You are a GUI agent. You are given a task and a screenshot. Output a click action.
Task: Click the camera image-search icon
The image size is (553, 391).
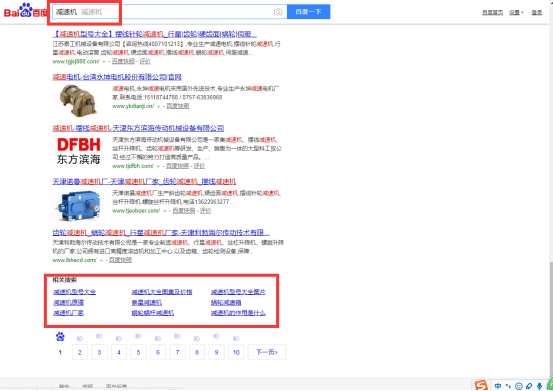278,12
